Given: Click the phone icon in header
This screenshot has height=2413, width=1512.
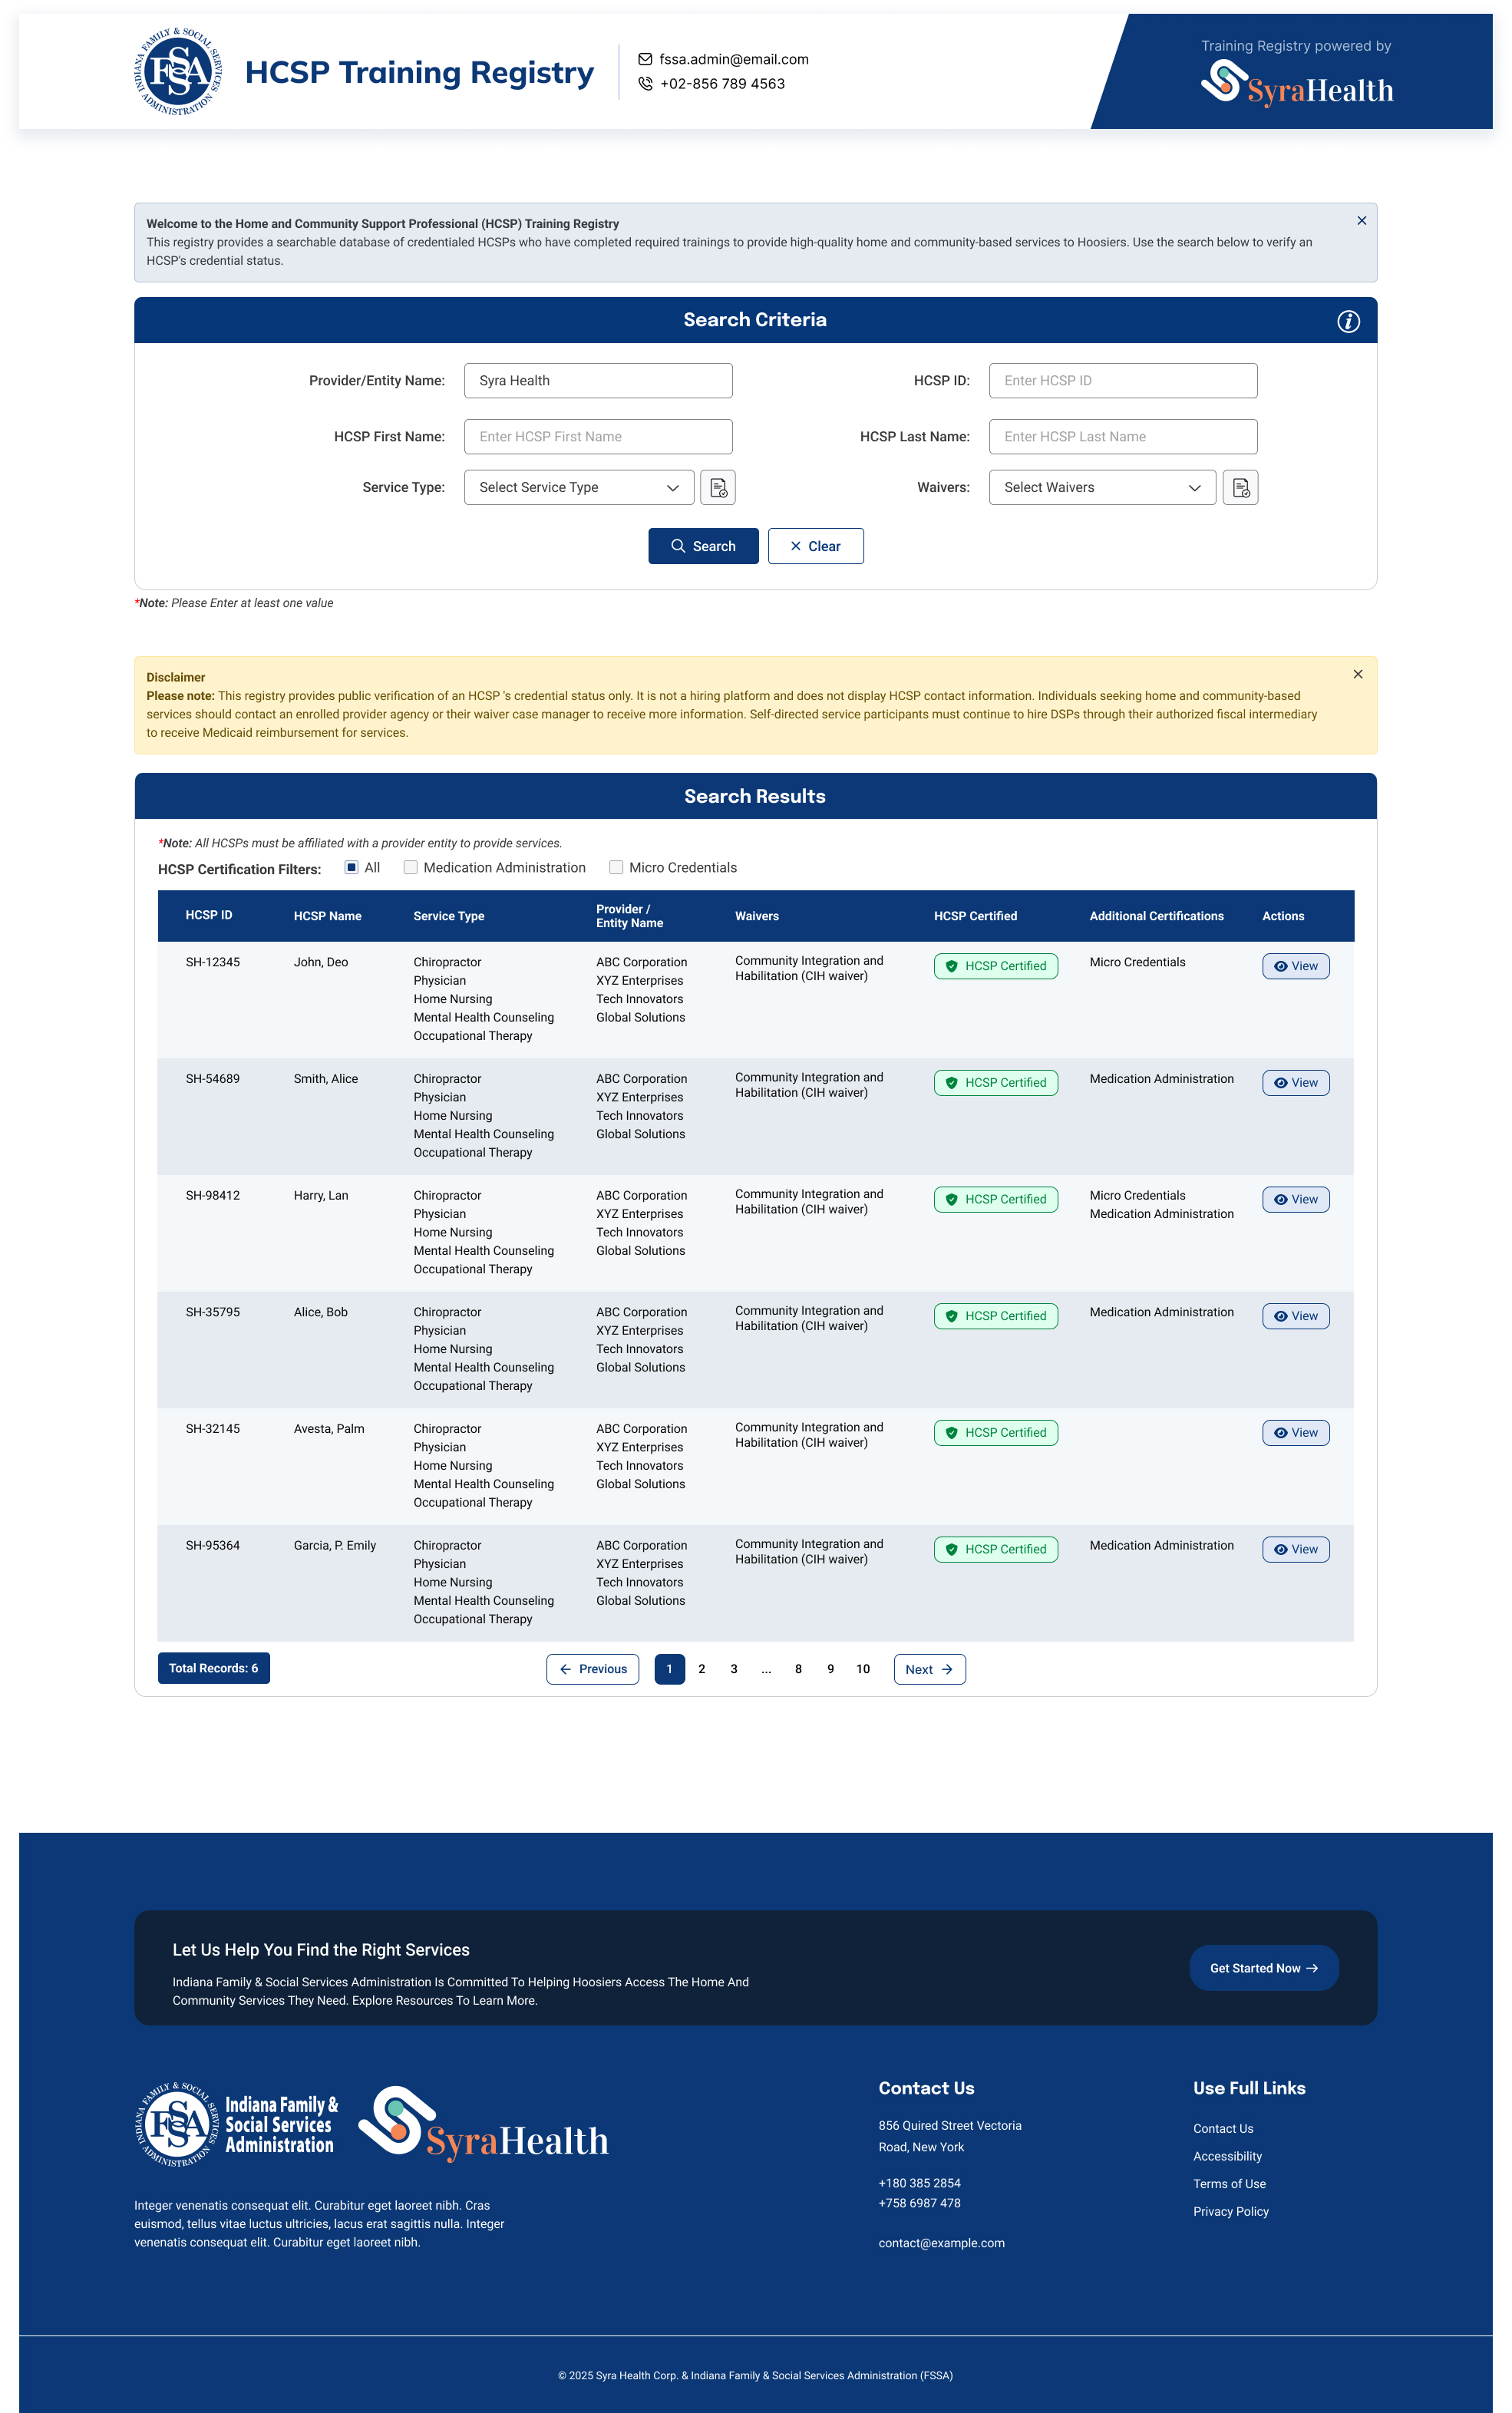Looking at the screenshot, I should point(645,84).
